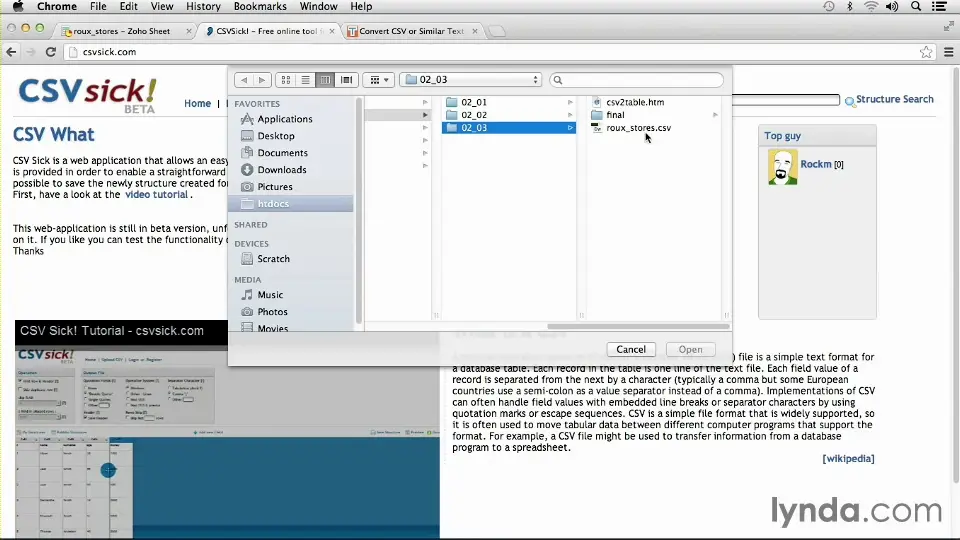This screenshot has height=540, width=960.
Task: Close the CSVSick tab
Action: pos(332,31)
